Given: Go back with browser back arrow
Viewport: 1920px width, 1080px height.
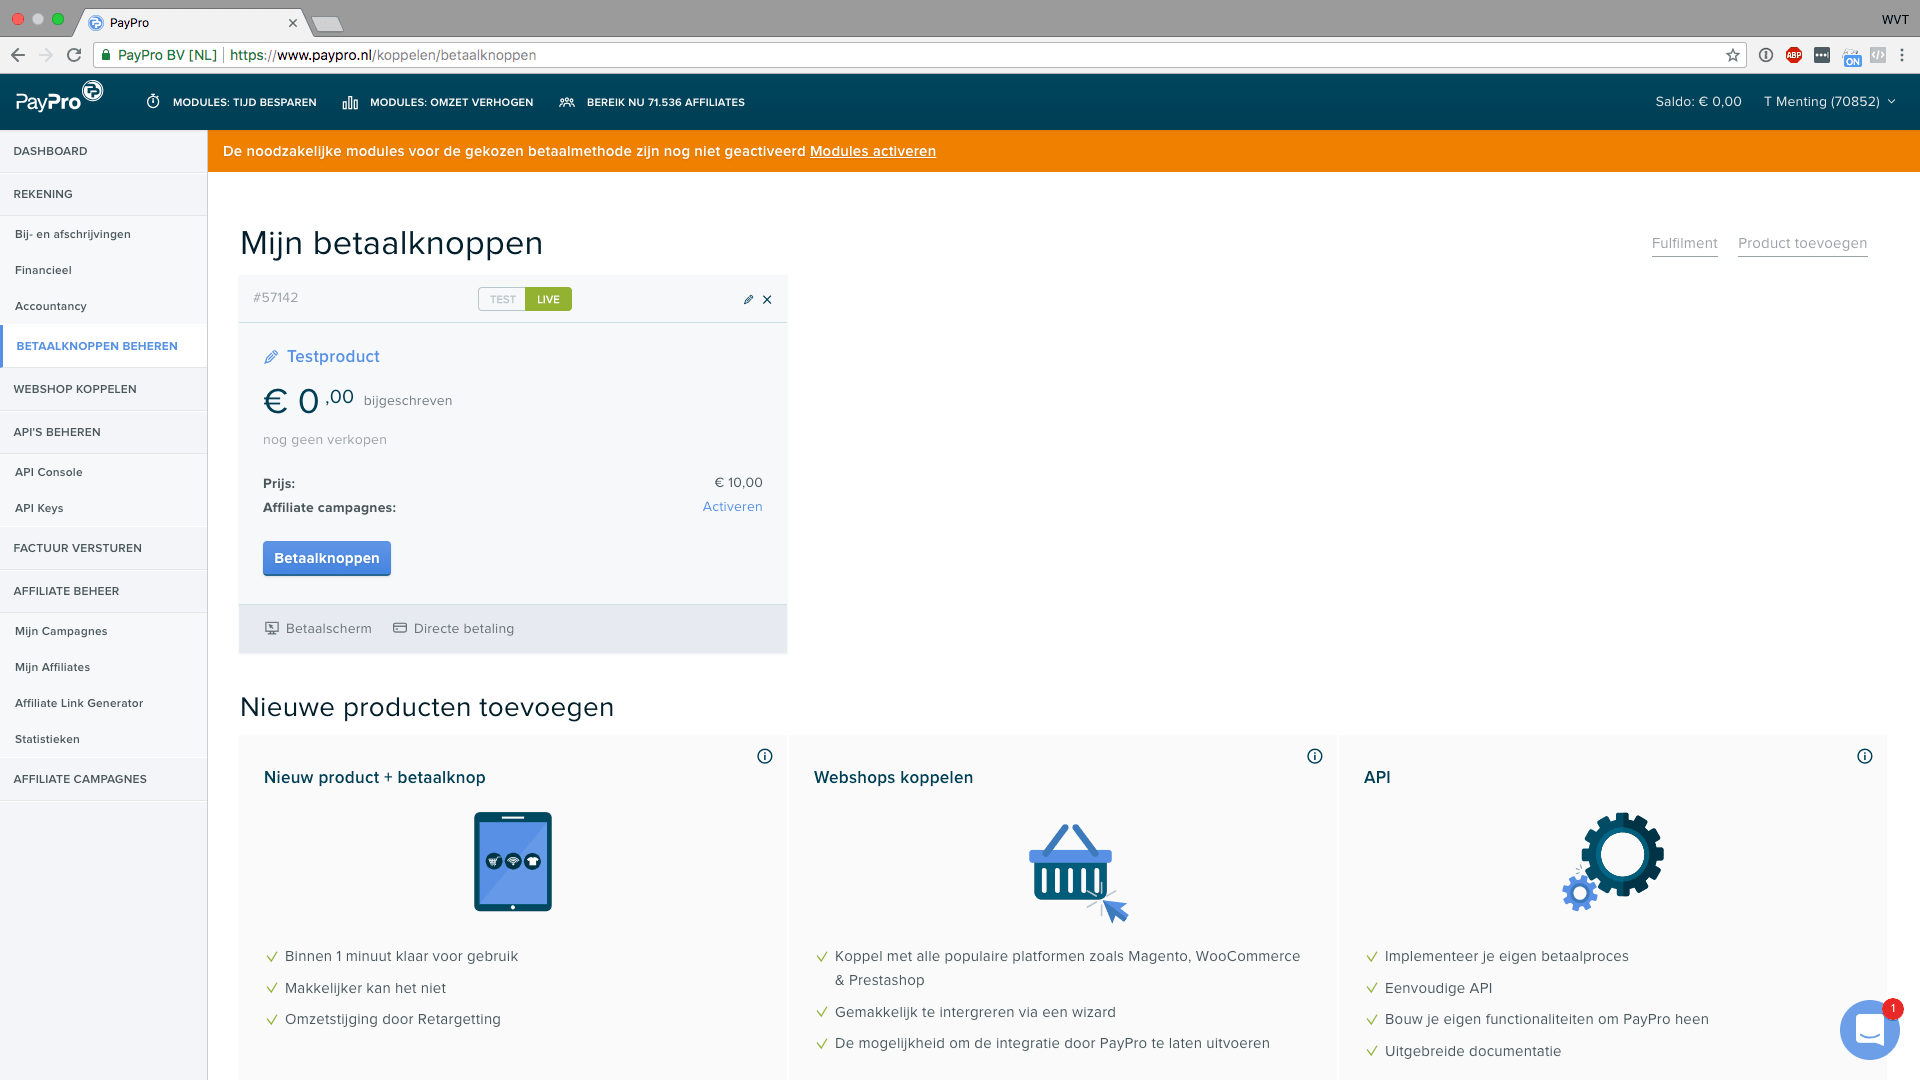Looking at the screenshot, I should click(18, 55).
